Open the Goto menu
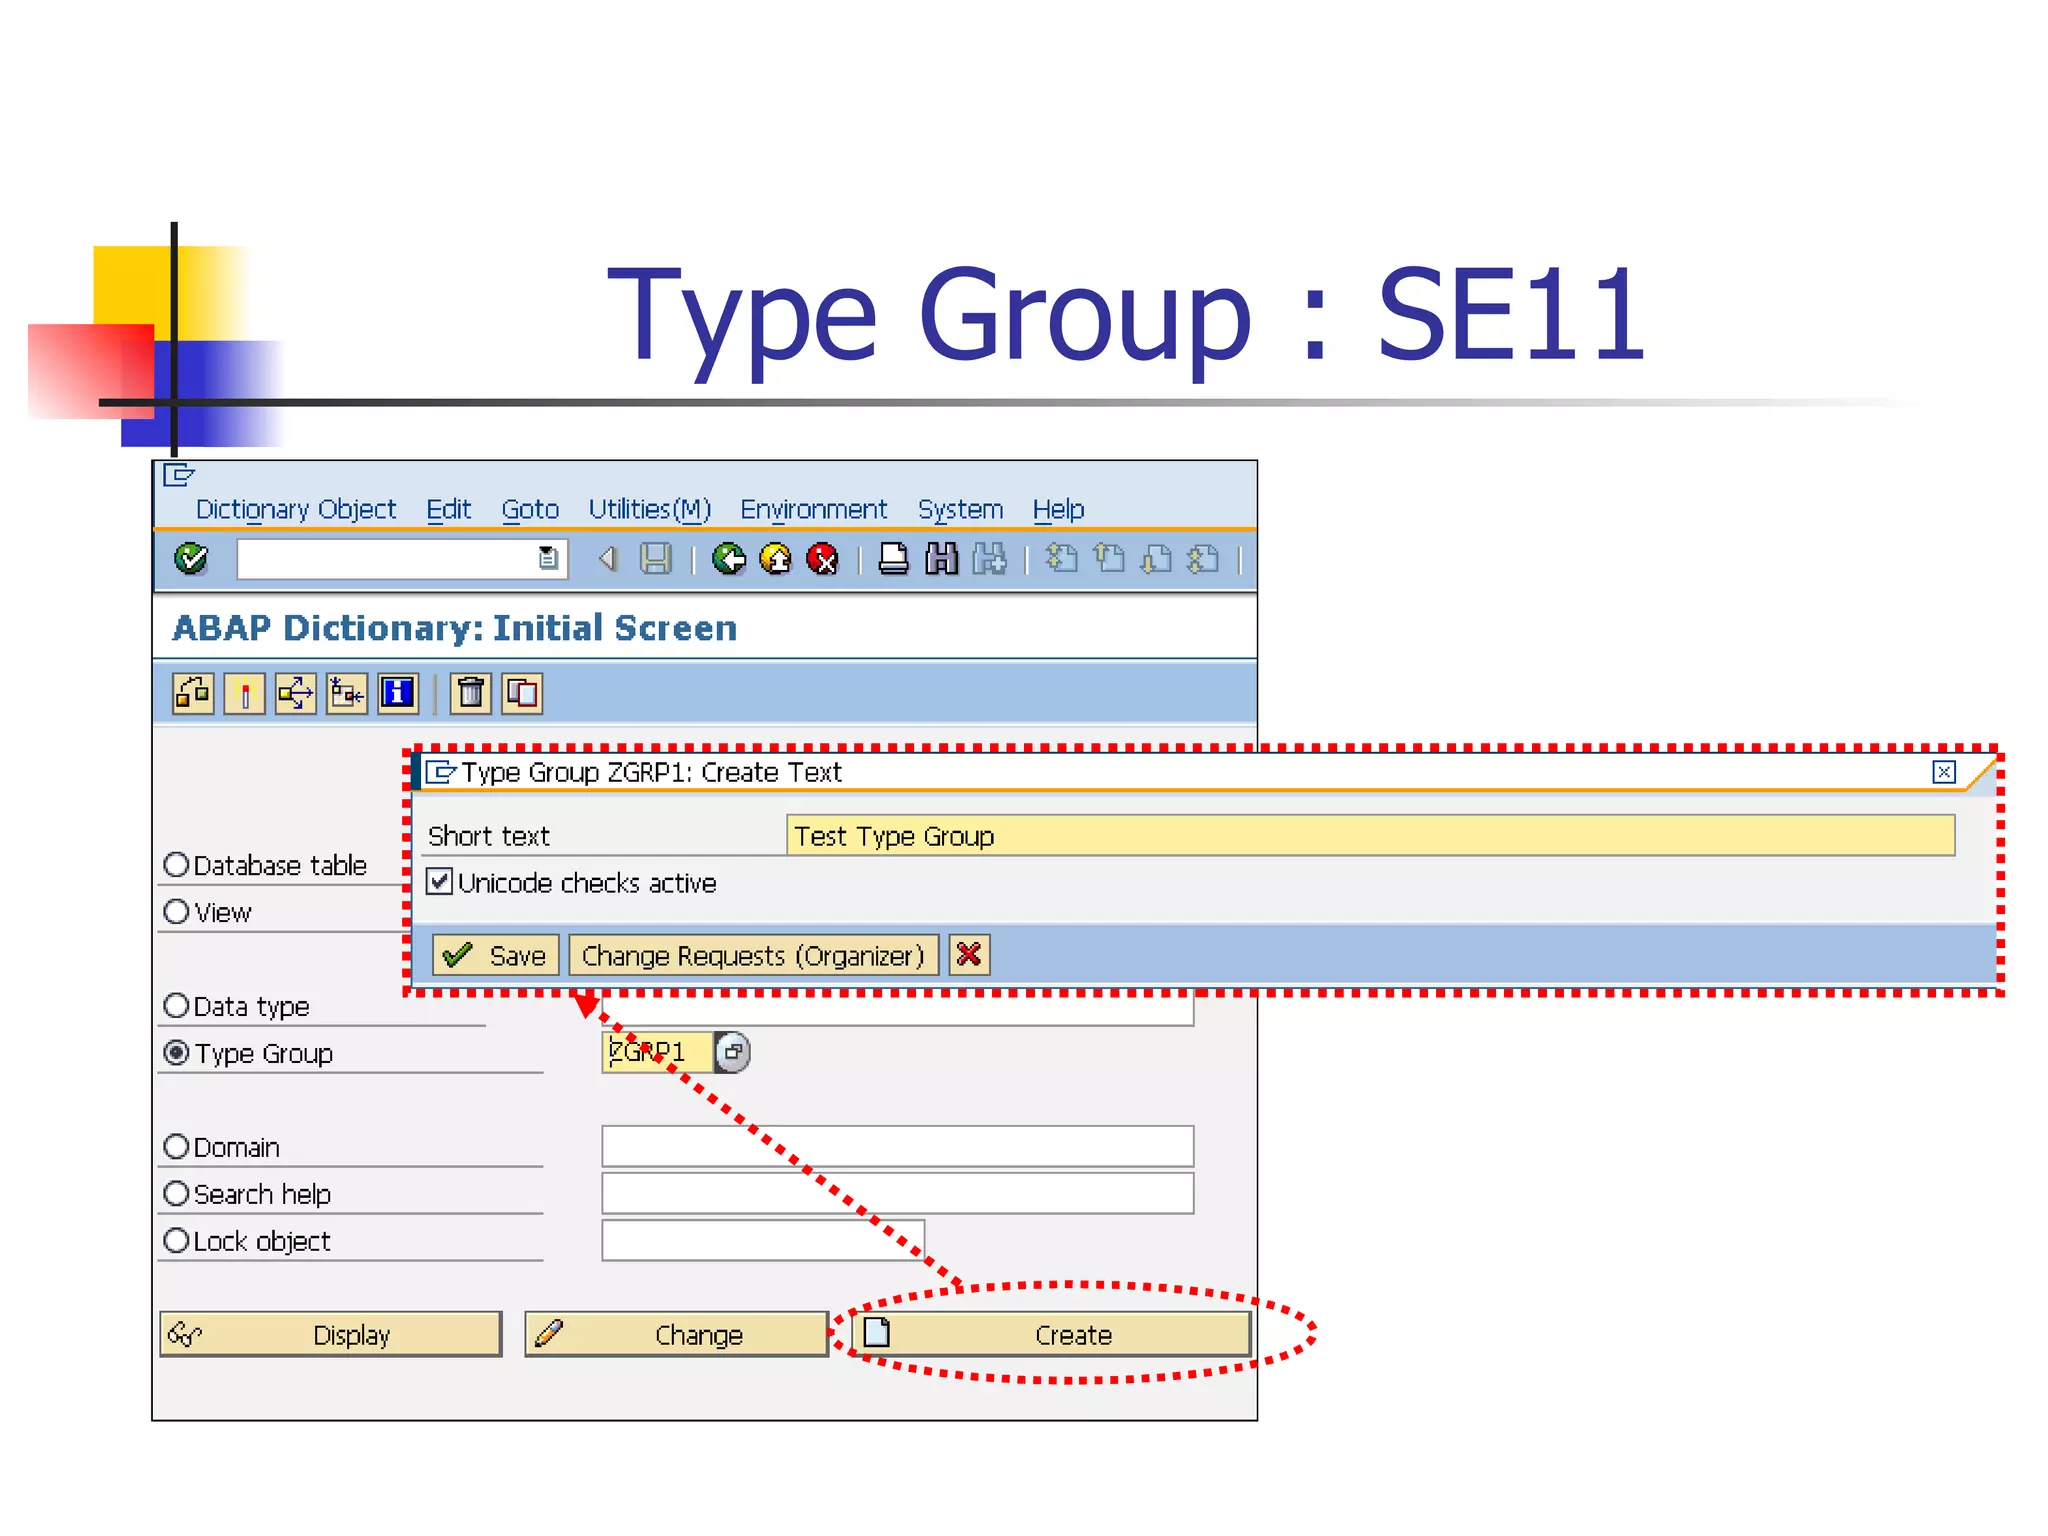Viewport: 2048px width, 1536px height. tap(530, 510)
